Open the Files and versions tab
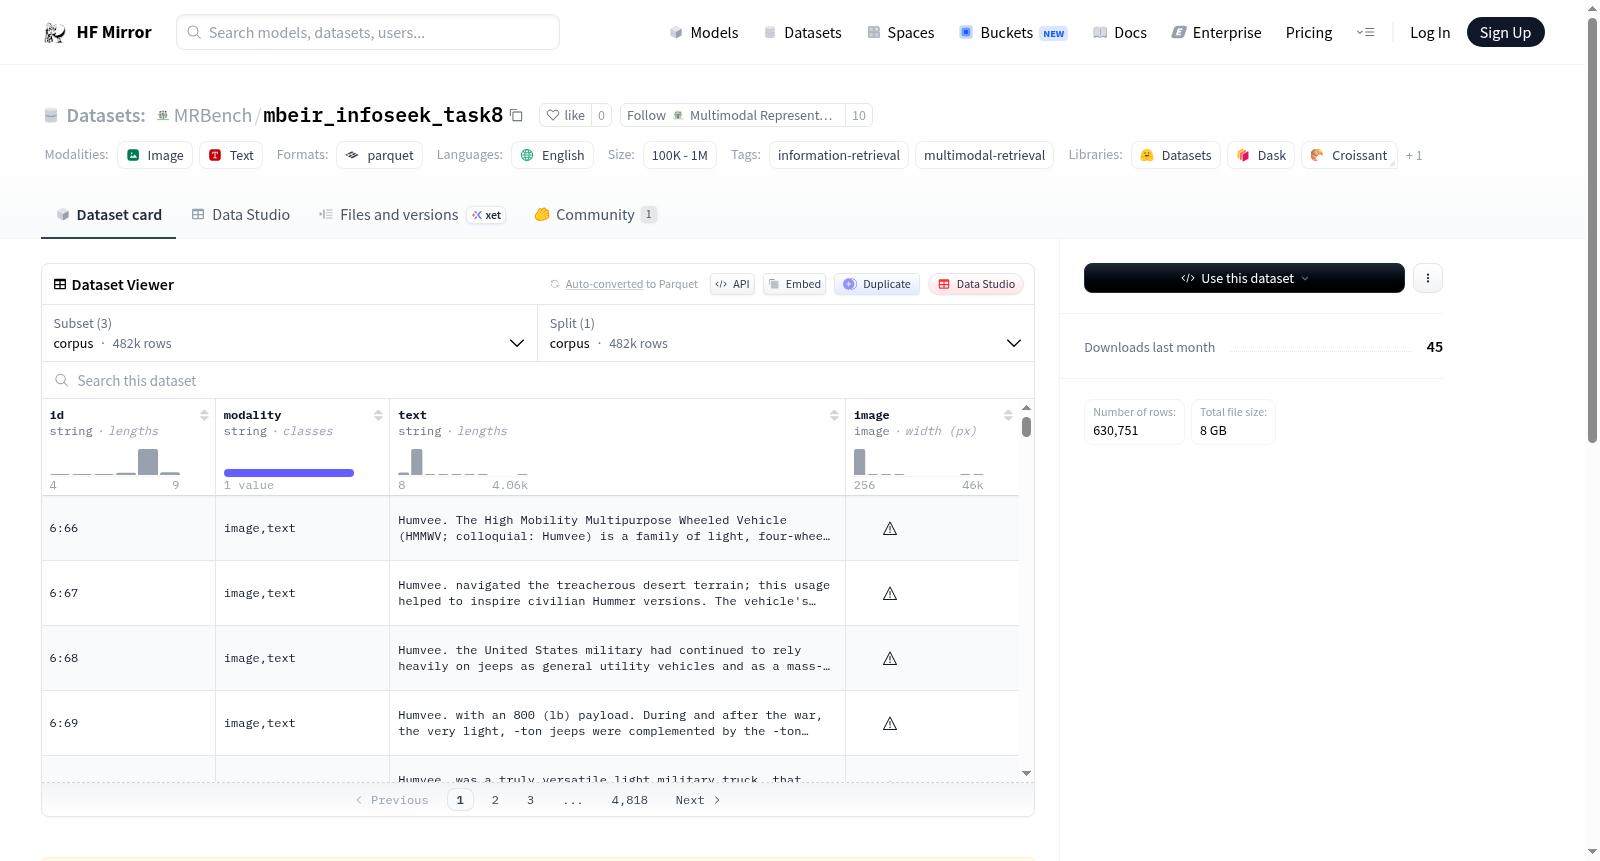1600x861 pixels. pyautogui.click(x=412, y=215)
